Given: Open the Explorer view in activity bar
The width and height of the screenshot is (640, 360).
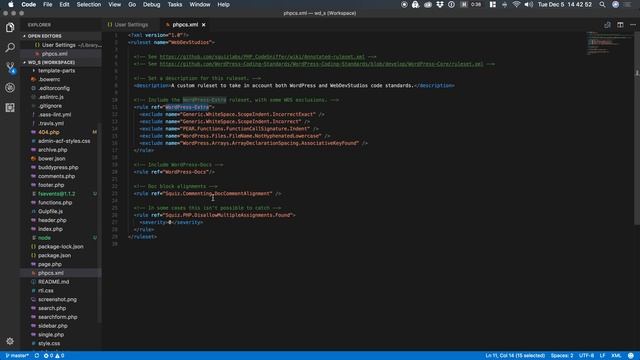Looking at the screenshot, I should click(10, 27).
